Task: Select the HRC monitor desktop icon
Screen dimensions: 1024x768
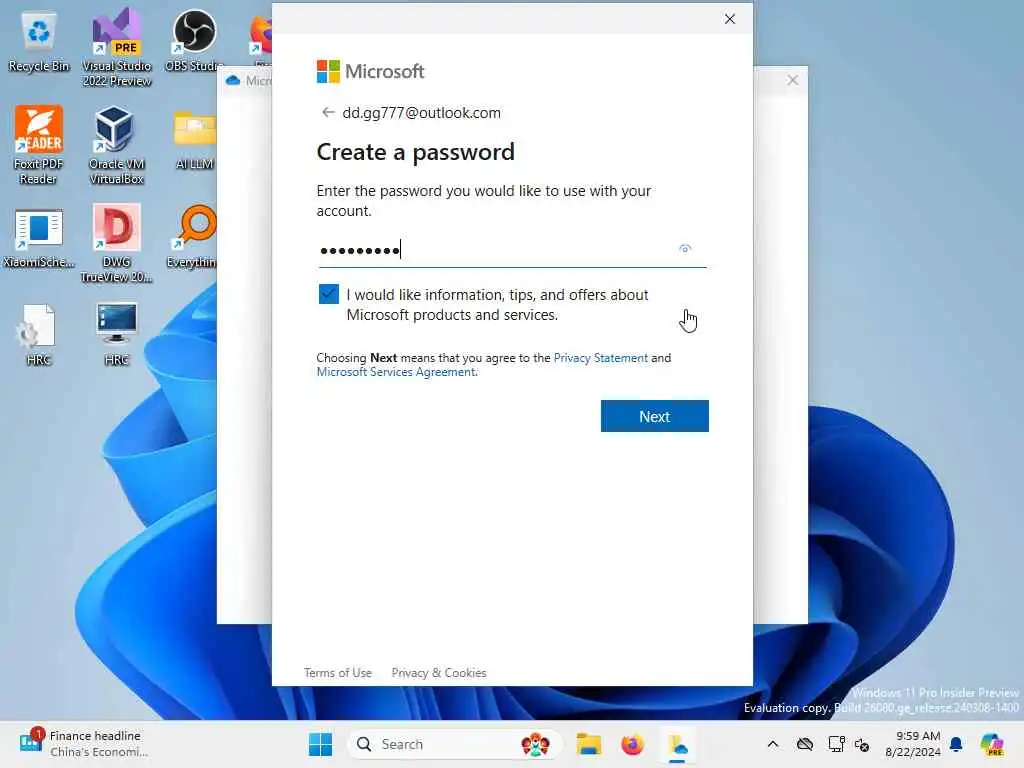Action: 116,334
